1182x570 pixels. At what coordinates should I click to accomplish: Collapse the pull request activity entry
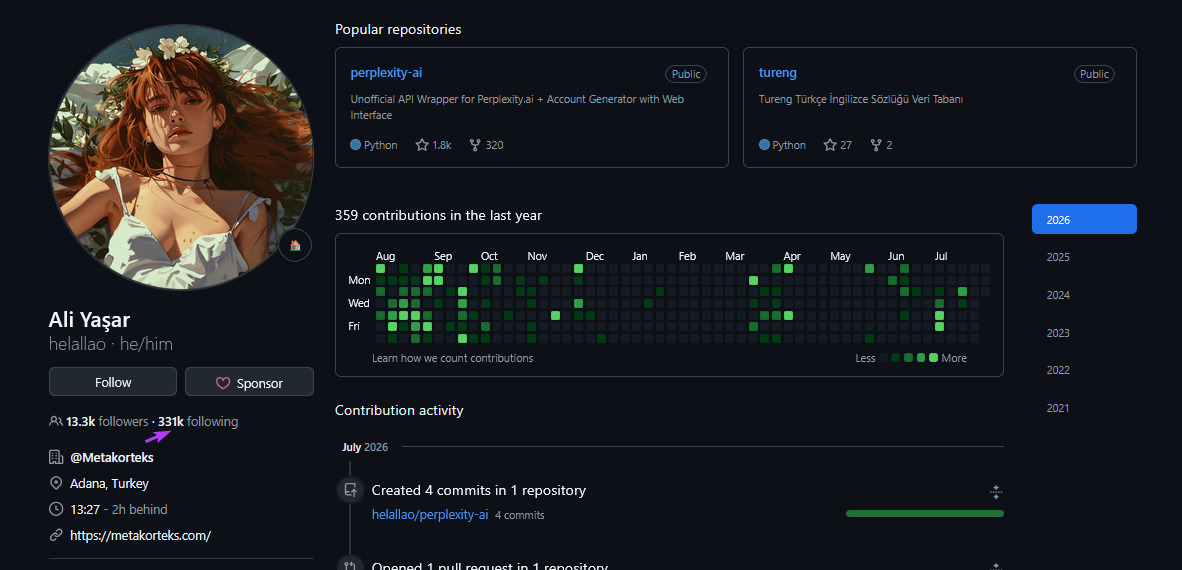click(996, 565)
